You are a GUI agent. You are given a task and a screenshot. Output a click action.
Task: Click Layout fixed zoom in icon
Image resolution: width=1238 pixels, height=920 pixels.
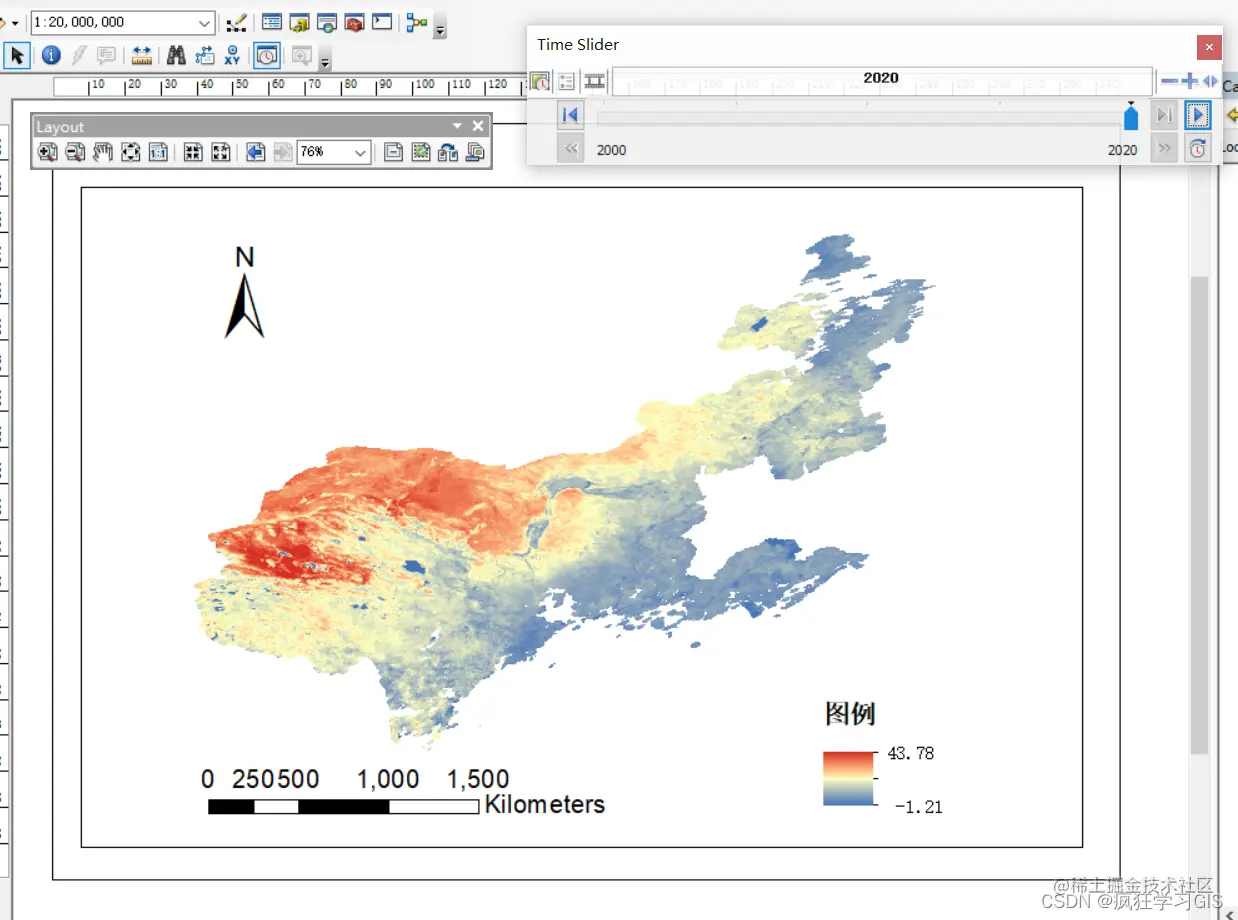[x=193, y=152]
